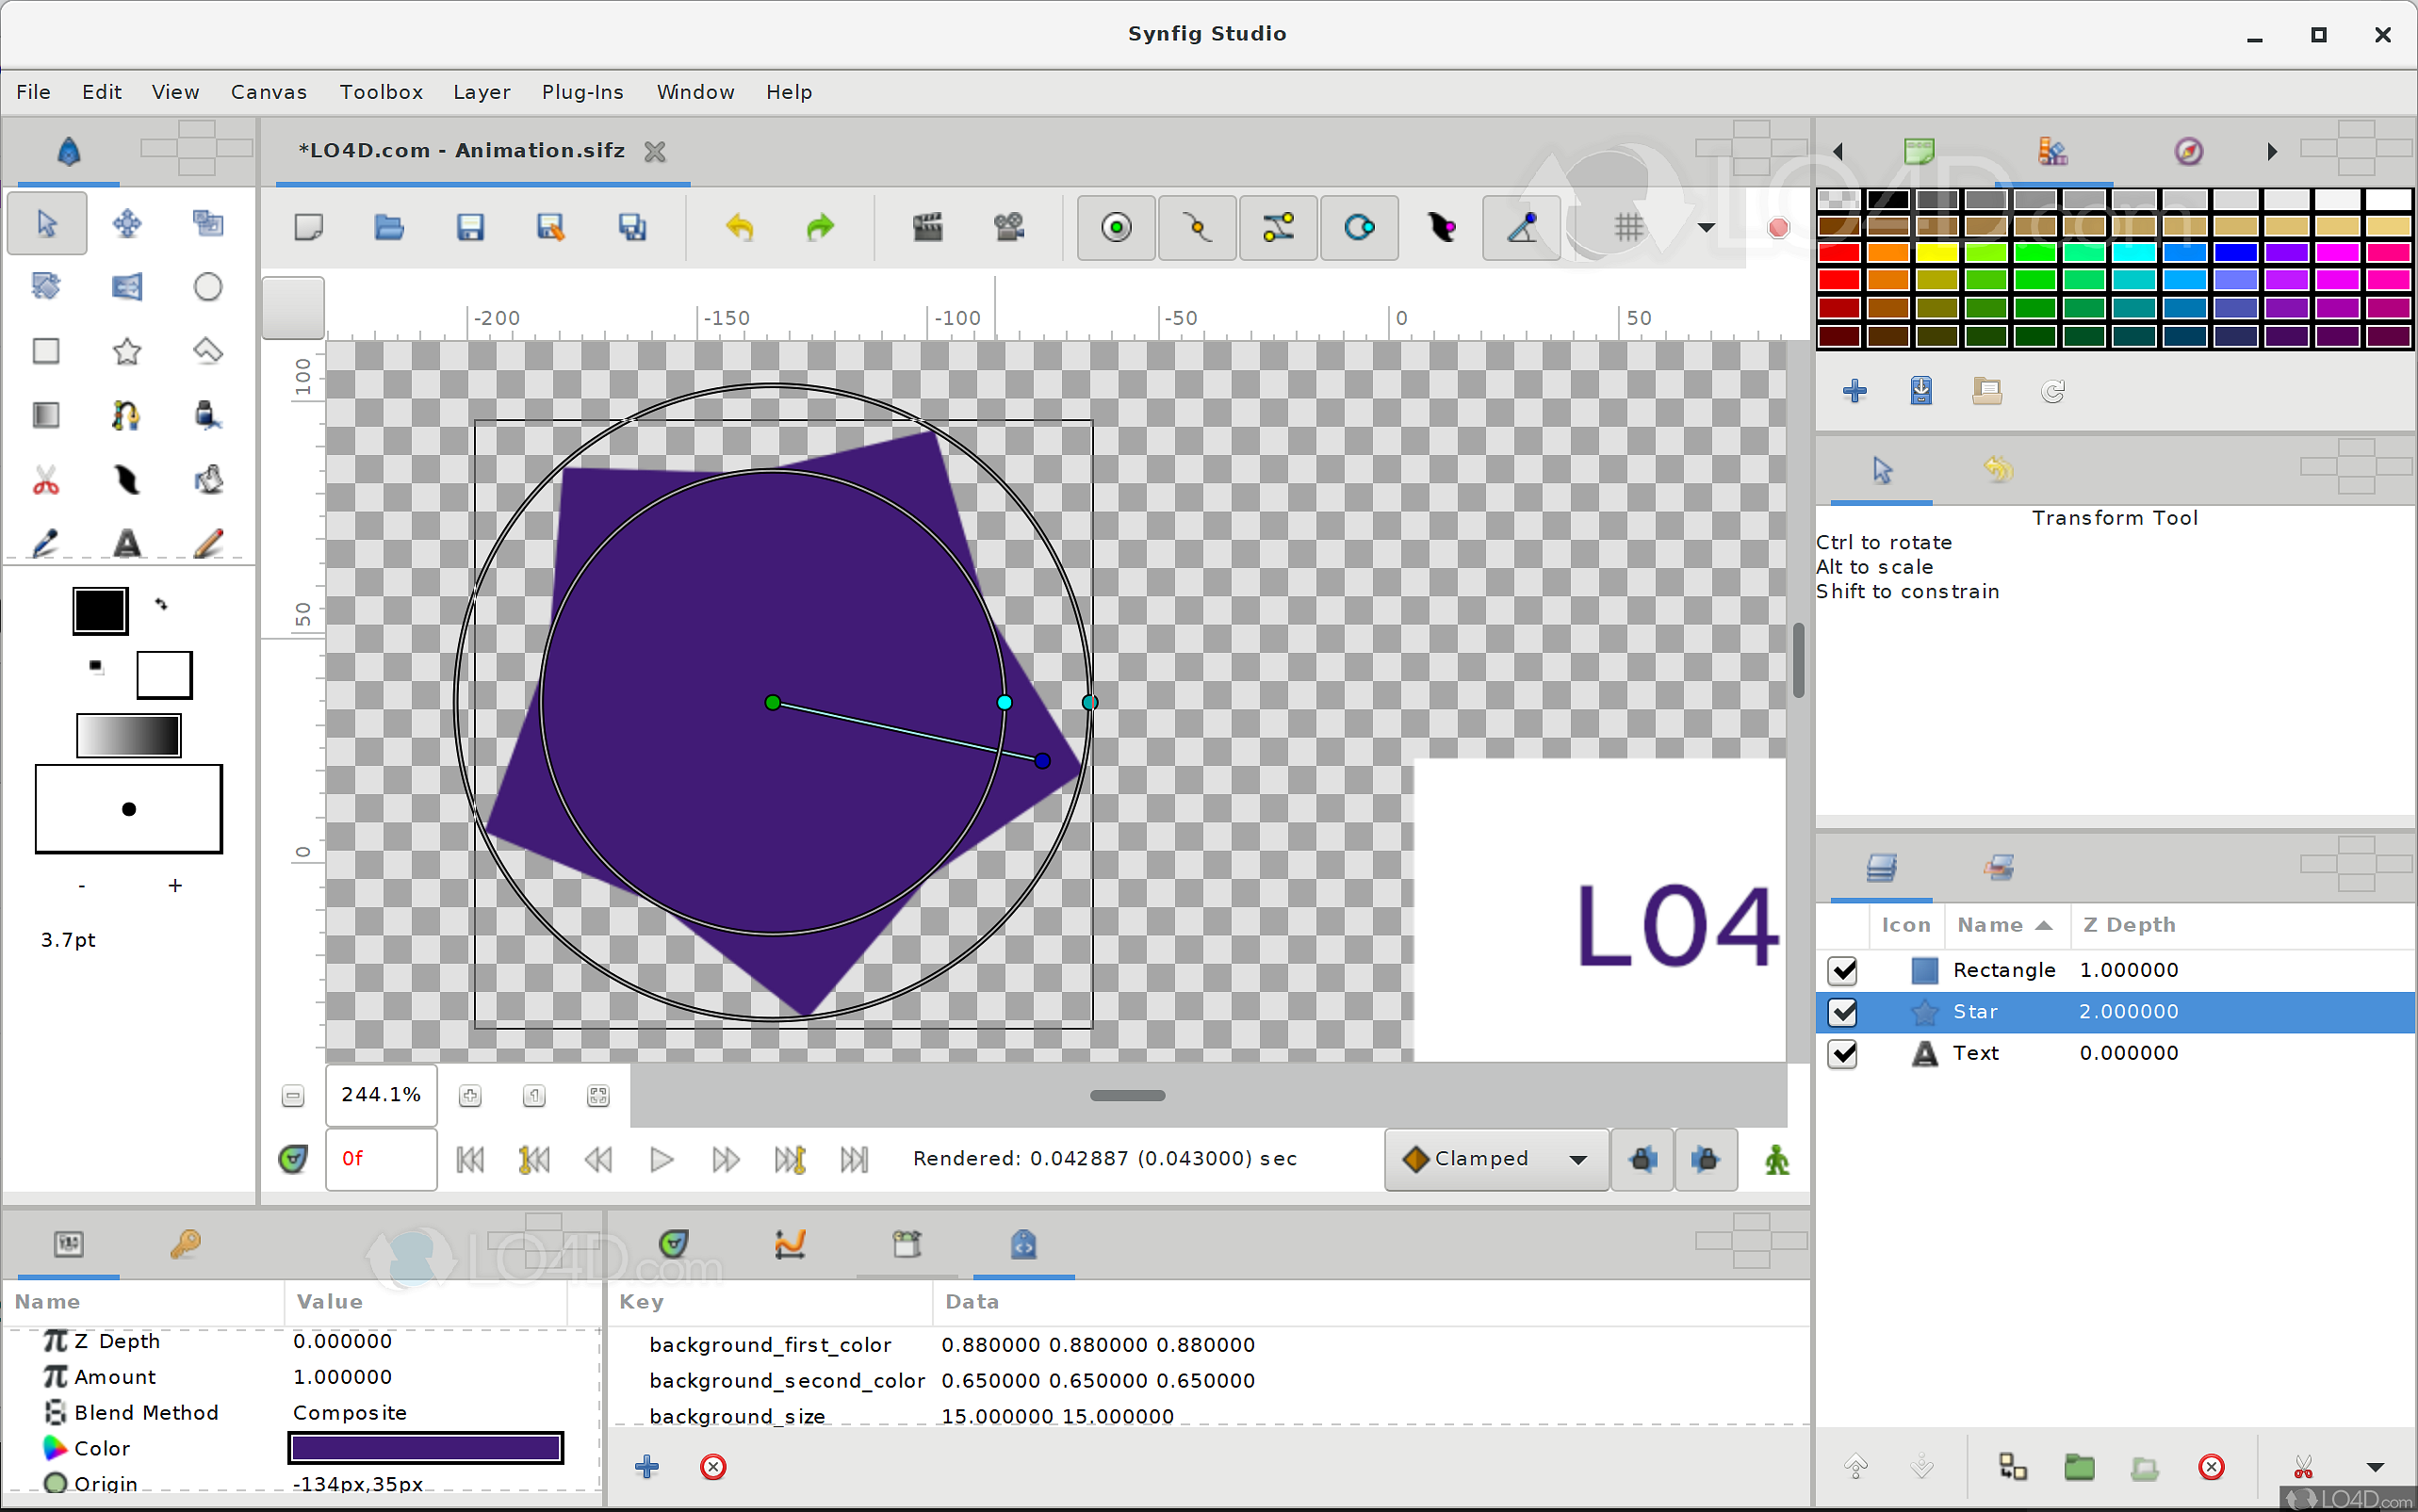Expand the canvas toolbar overflow arrow
2418x1512 pixels.
click(1707, 228)
